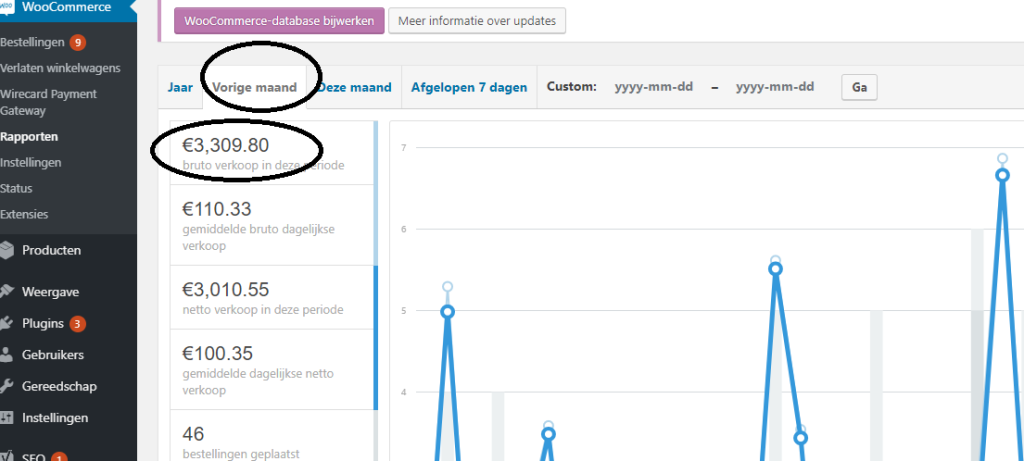Open Bestellingen in the WooCommerce submenu
The width and height of the screenshot is (1024, 461).
[33, 42]
